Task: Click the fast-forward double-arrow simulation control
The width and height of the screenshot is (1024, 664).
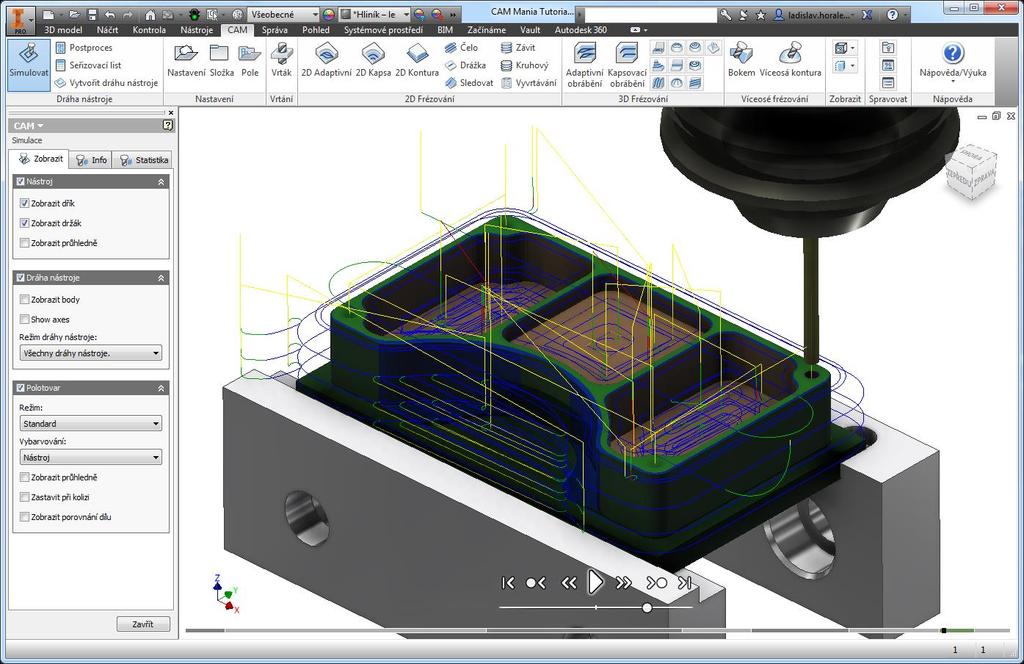Action: click(x=624, y=583)
